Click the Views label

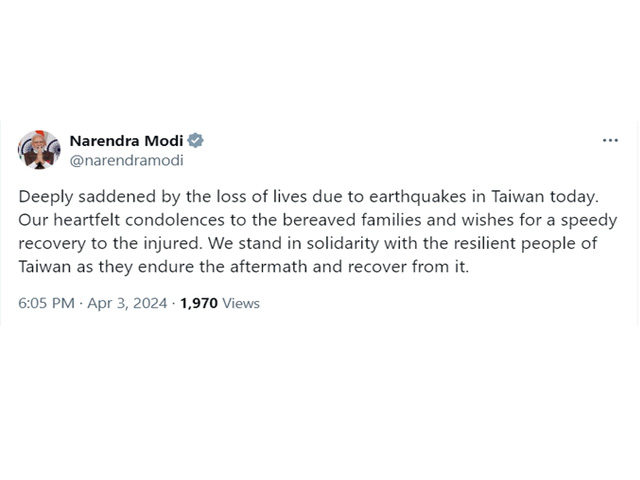(x=241, y=303)
